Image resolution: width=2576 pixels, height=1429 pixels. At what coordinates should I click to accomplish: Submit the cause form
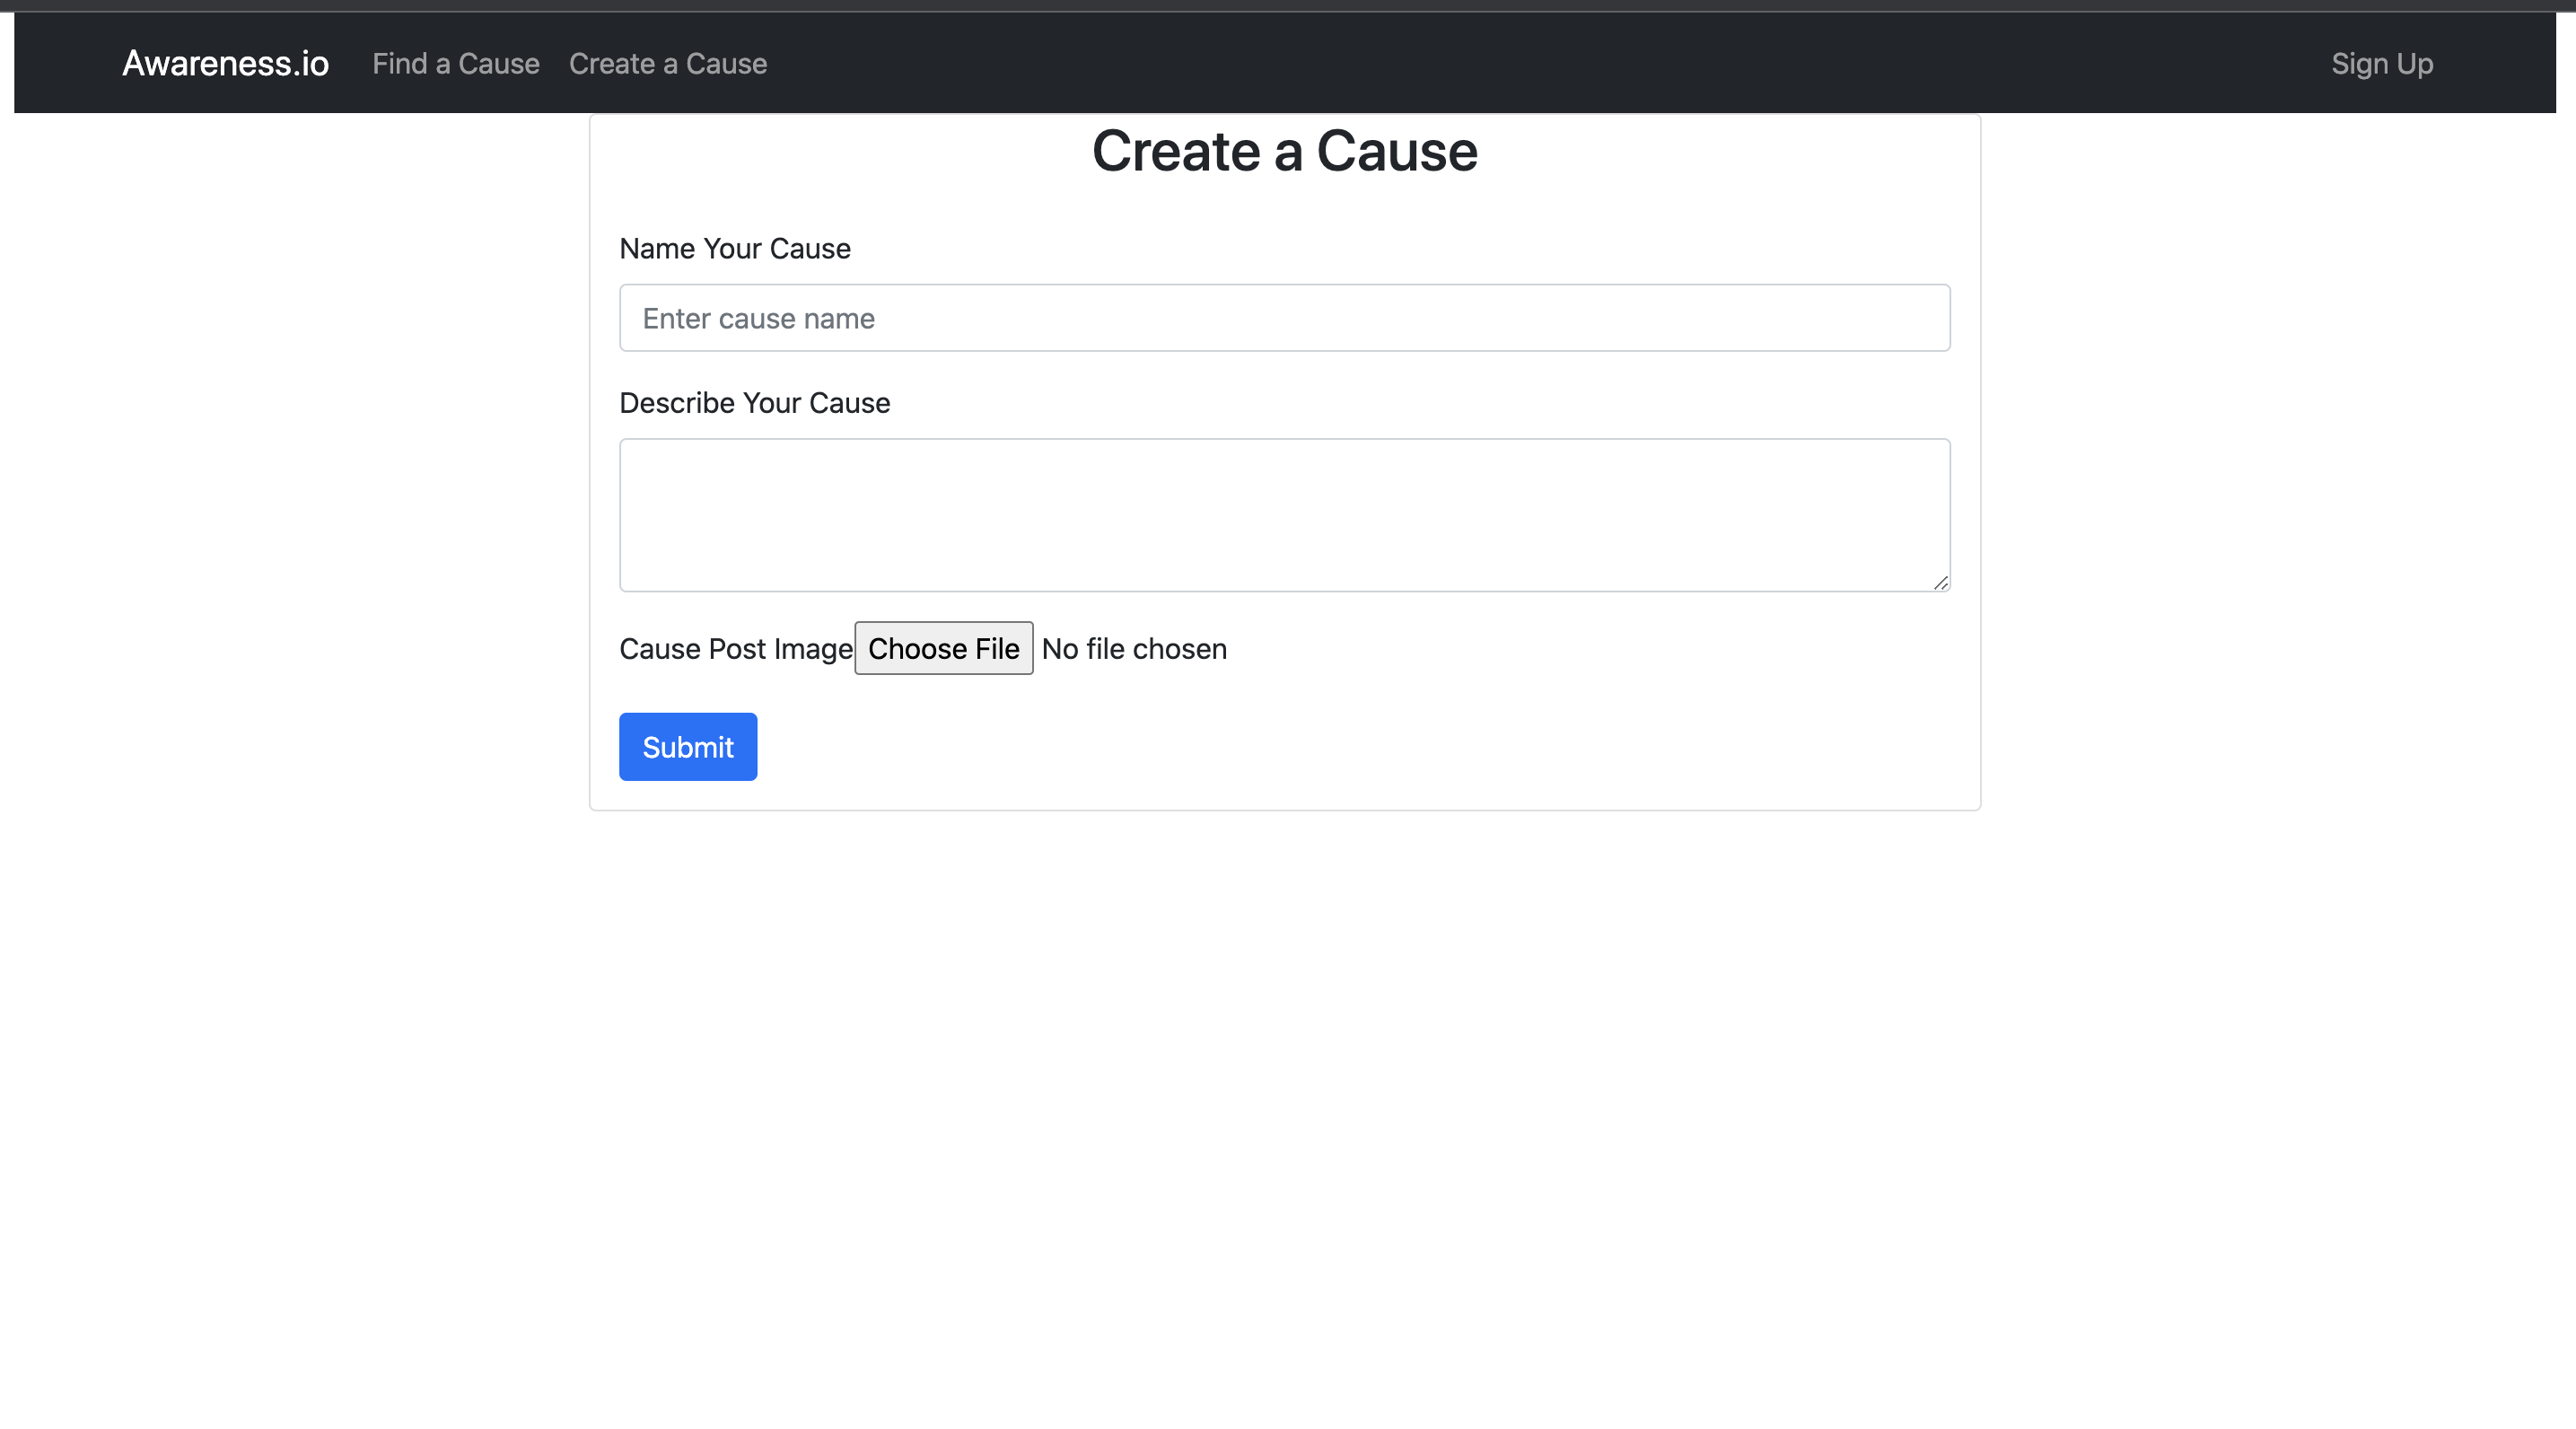pyautogui.click(x=687, y=746)
